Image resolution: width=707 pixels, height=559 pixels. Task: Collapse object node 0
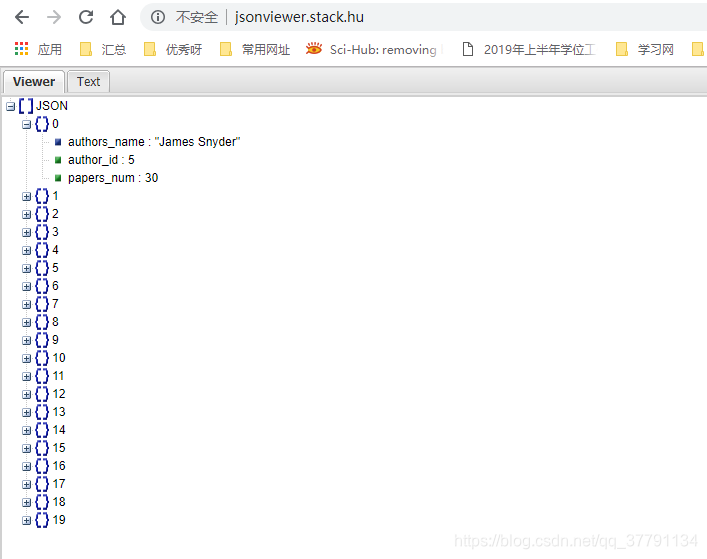point(27,124)
